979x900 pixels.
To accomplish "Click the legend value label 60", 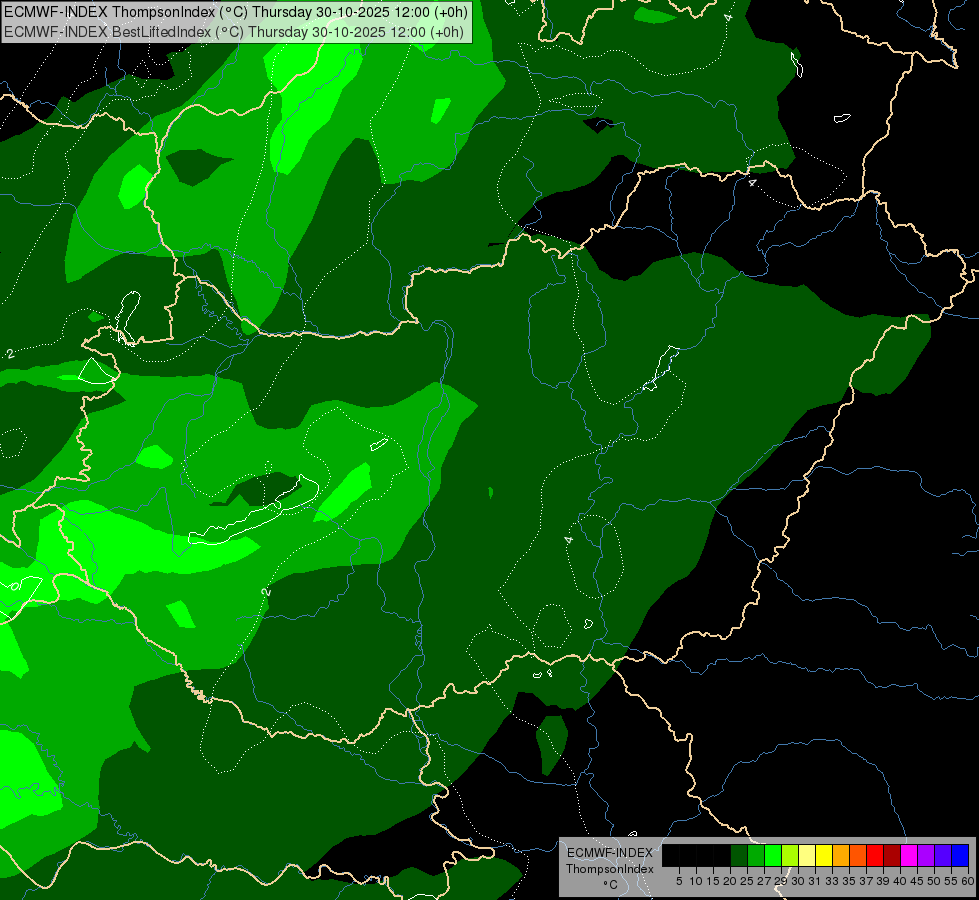I will 968,881.
